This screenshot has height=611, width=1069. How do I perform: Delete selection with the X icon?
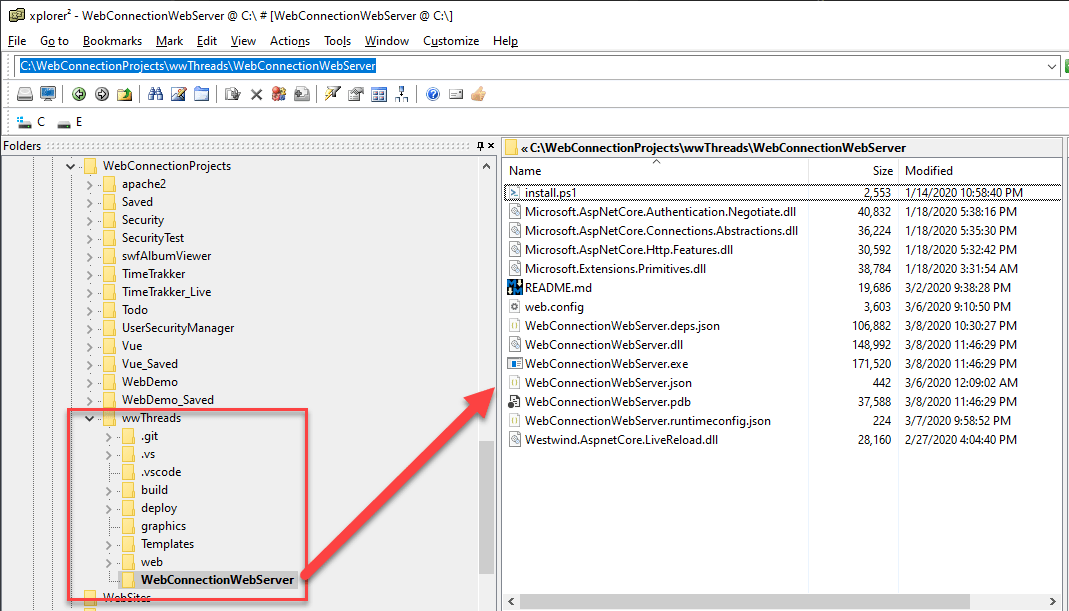pyautogui.click(x=256, y=95)
